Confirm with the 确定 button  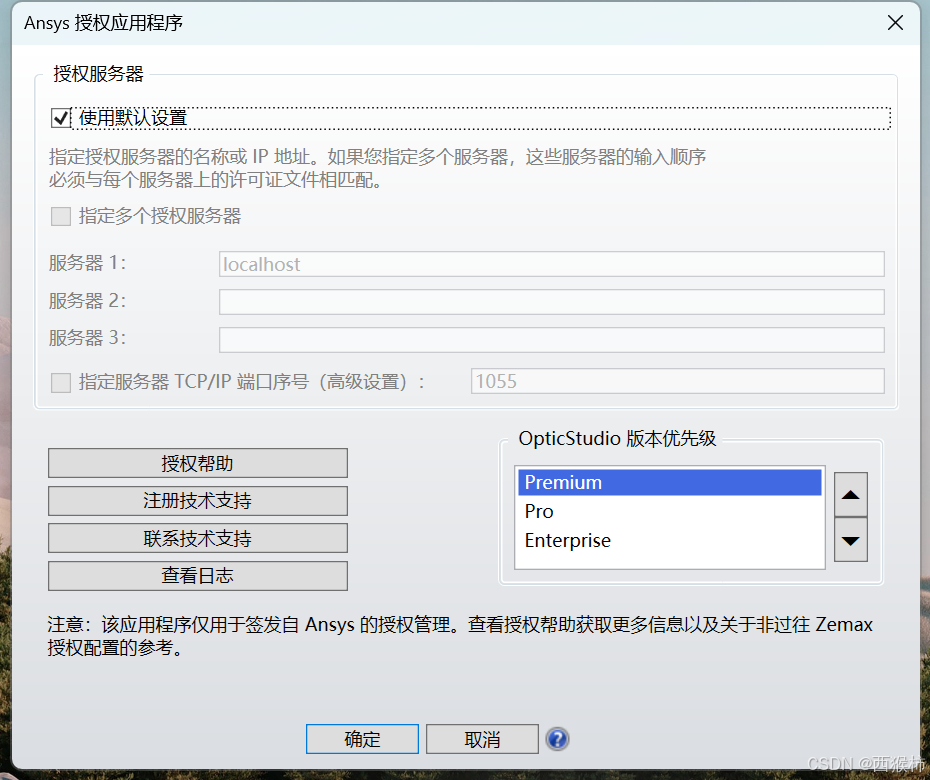tap(362, 739)
